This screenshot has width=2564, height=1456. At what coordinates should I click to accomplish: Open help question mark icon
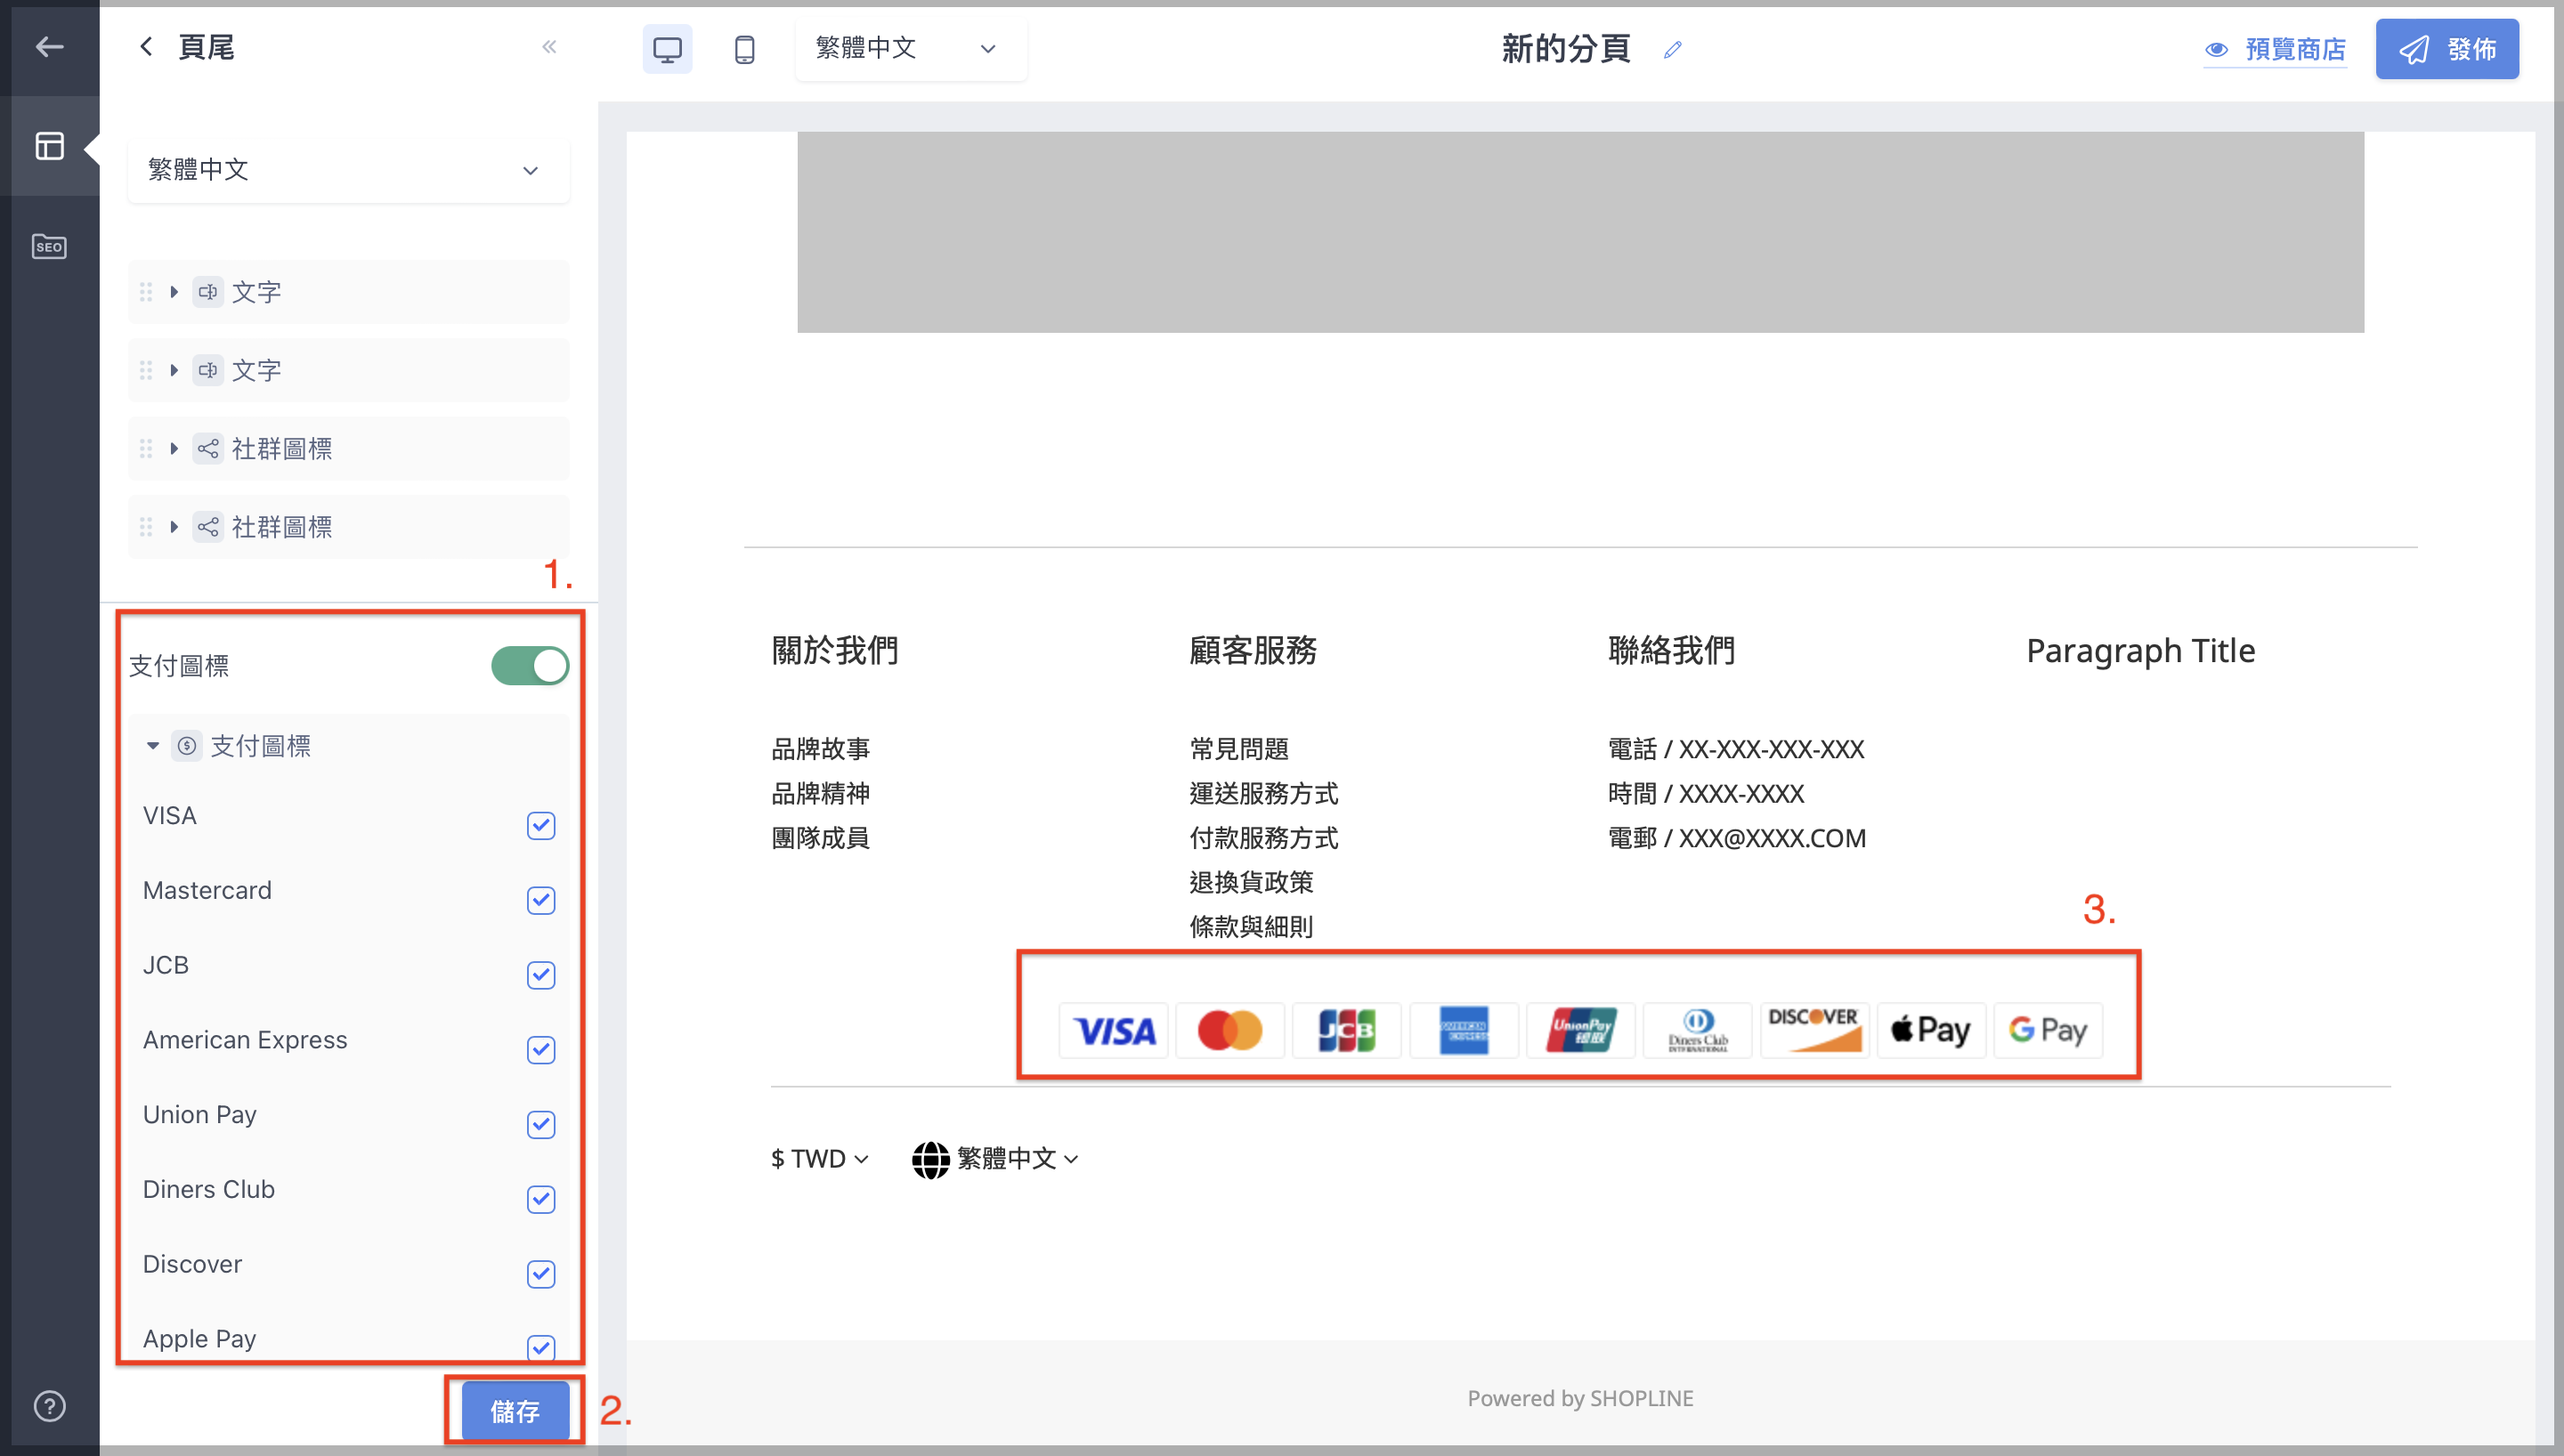pyautogui.click(x=49, y=1406)
